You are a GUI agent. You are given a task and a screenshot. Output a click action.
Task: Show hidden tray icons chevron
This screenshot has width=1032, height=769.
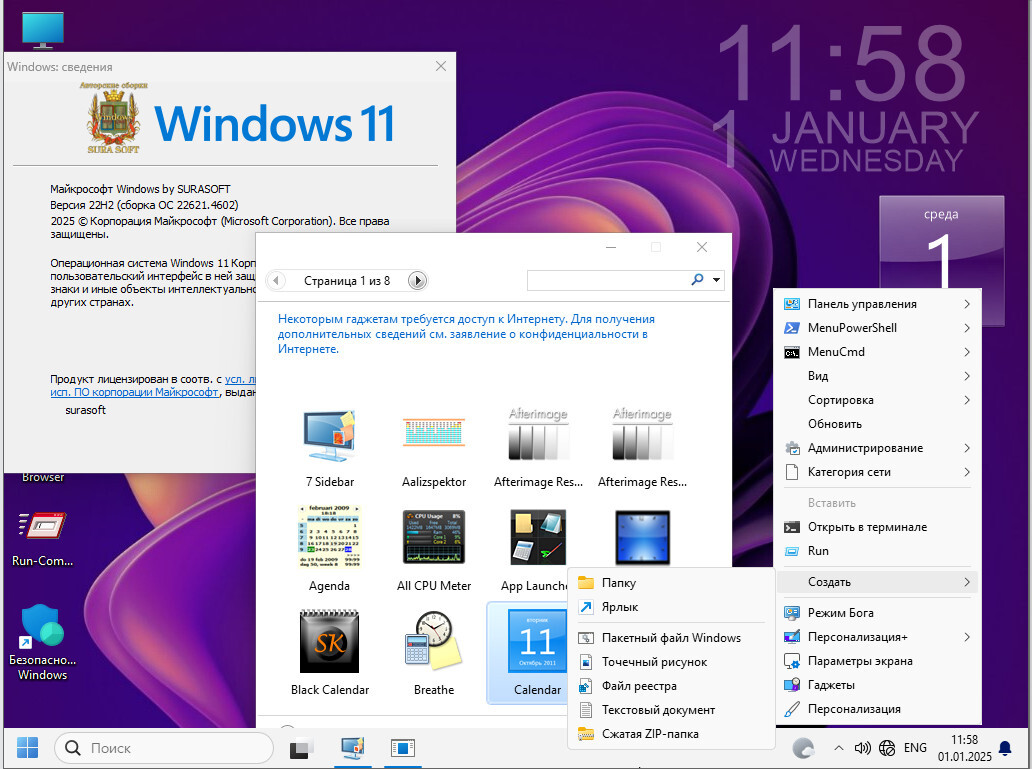[x=838, y=748]
